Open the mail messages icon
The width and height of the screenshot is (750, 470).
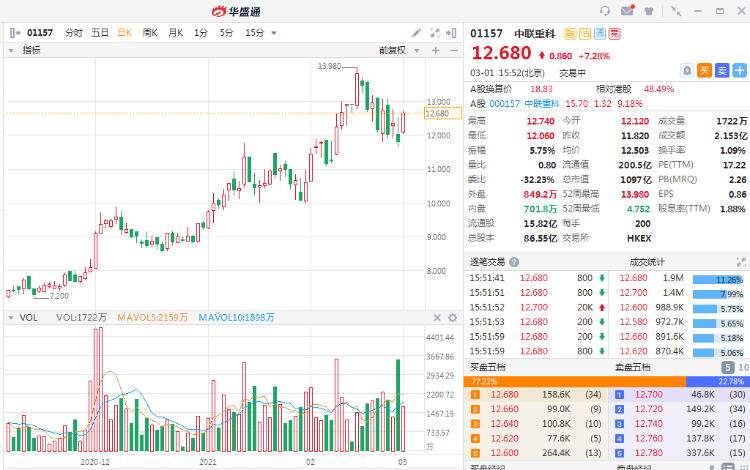pyautogui.click(x=627, y=11)
